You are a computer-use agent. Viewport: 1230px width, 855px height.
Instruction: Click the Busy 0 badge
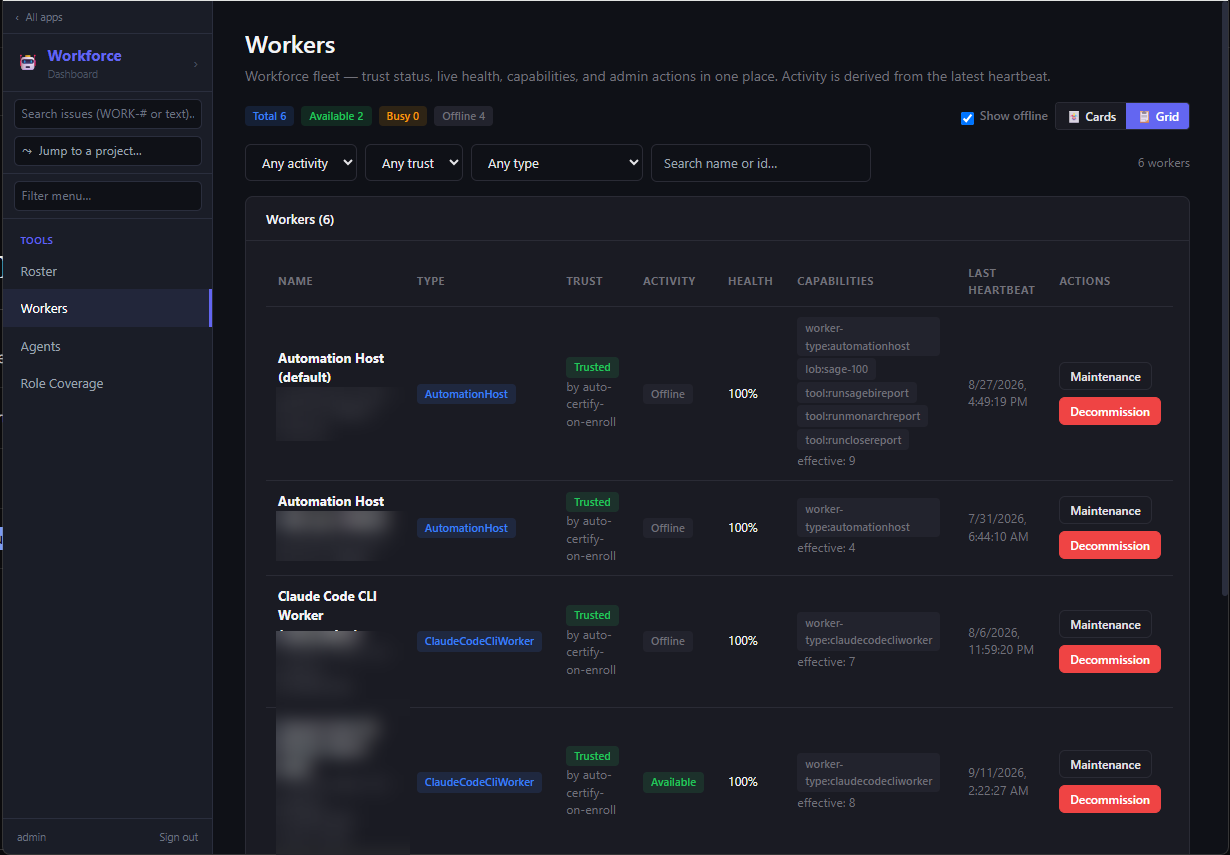click(x=403, y=116)
